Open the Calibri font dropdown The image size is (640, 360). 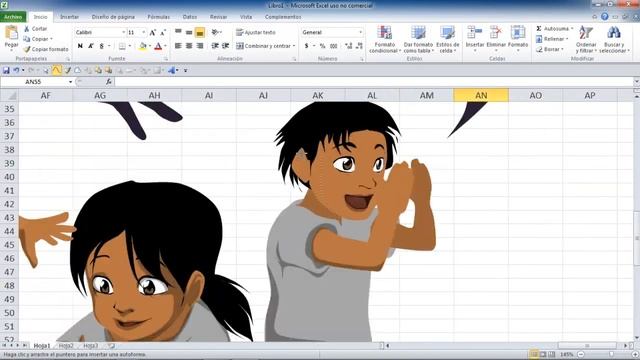click(123, 32)
